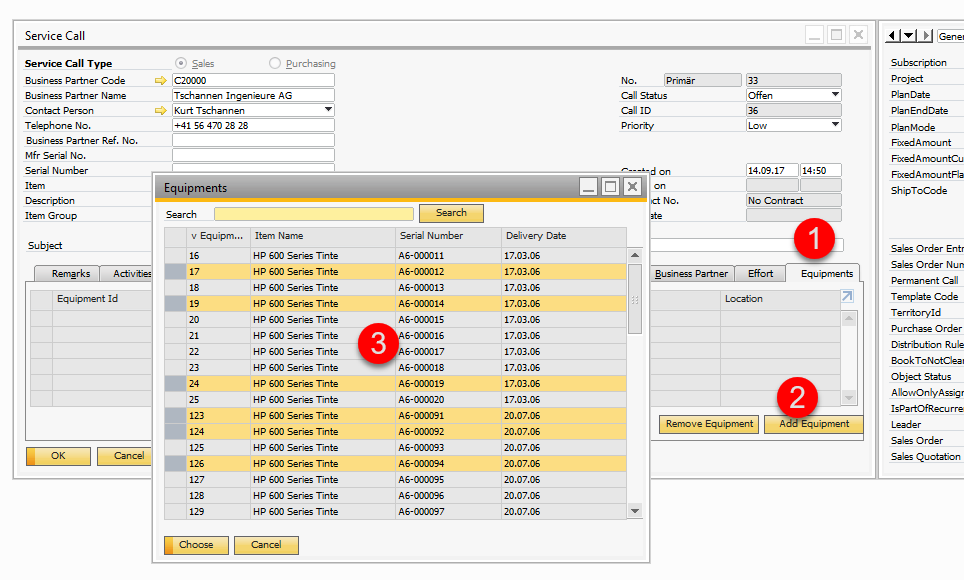964x580 pixels.
Task: Go to next record arrow in side panel
Action: click(926, 36)
